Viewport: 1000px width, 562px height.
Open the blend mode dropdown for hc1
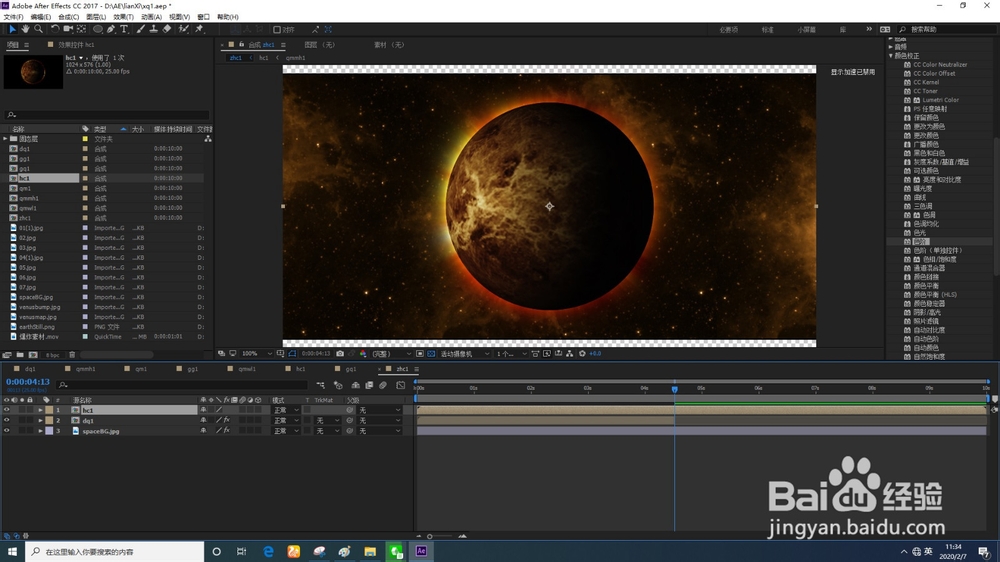286,410
